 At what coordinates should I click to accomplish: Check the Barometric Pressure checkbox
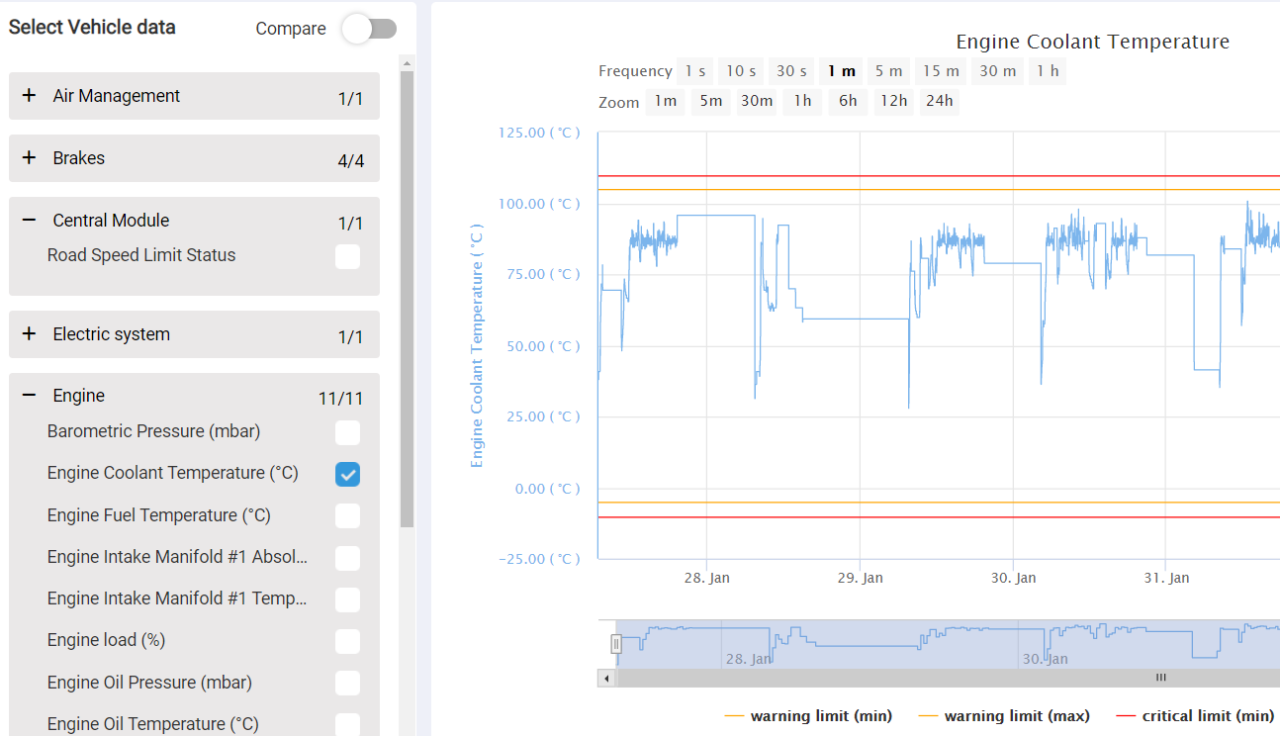tap(347, 432)
